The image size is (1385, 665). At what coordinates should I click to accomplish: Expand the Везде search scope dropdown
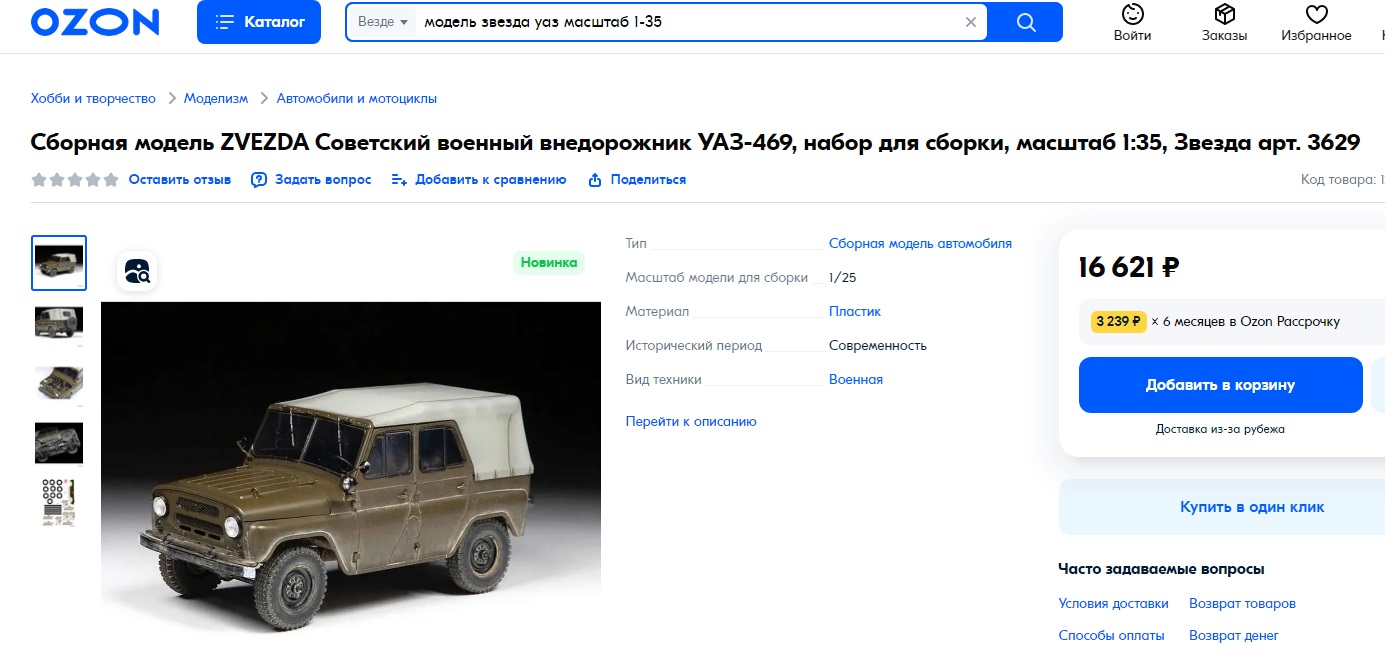click(383, 22)
